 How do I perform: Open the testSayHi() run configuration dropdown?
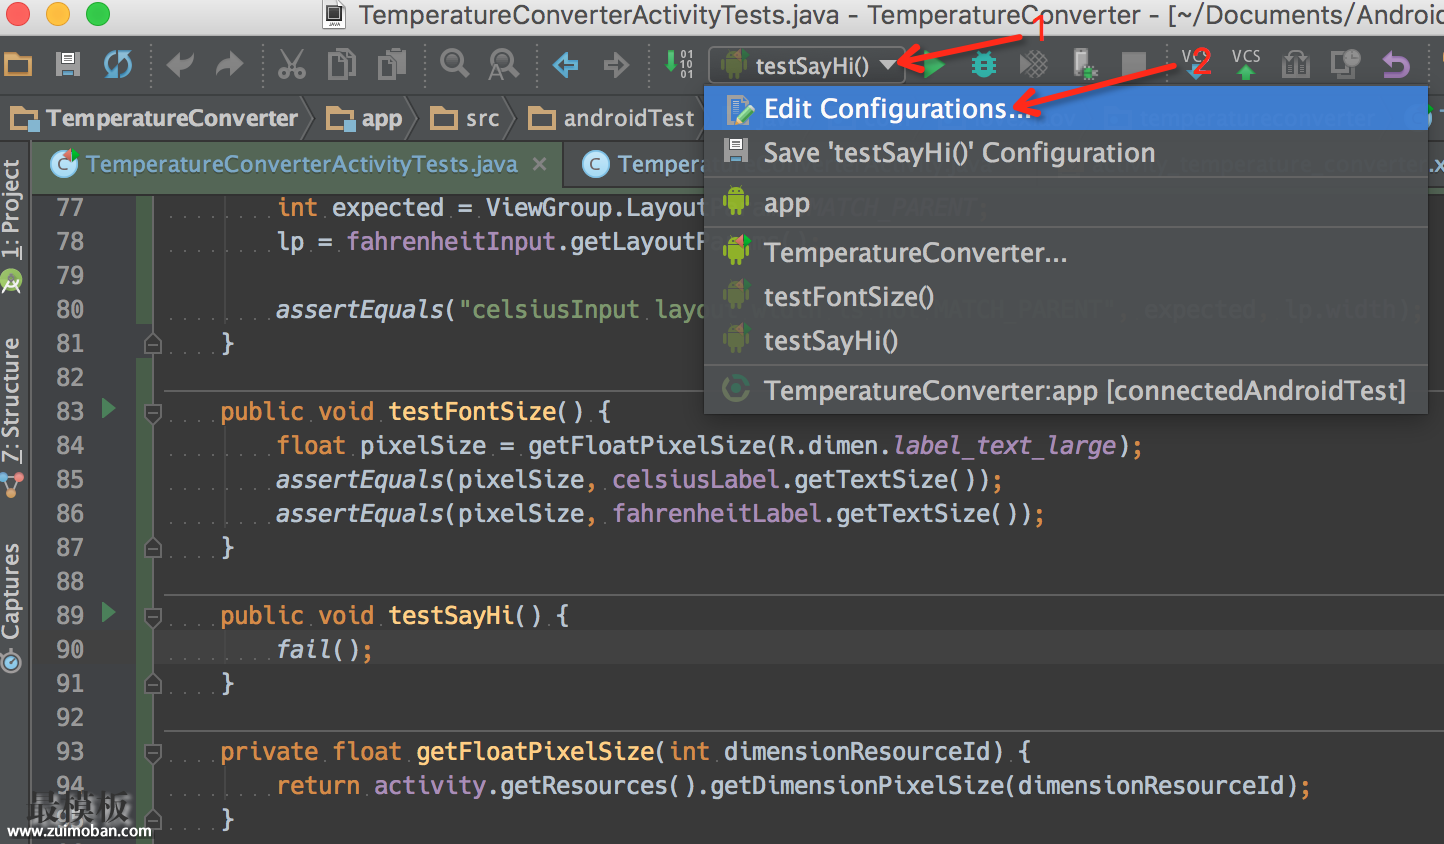tap(806, 66)
